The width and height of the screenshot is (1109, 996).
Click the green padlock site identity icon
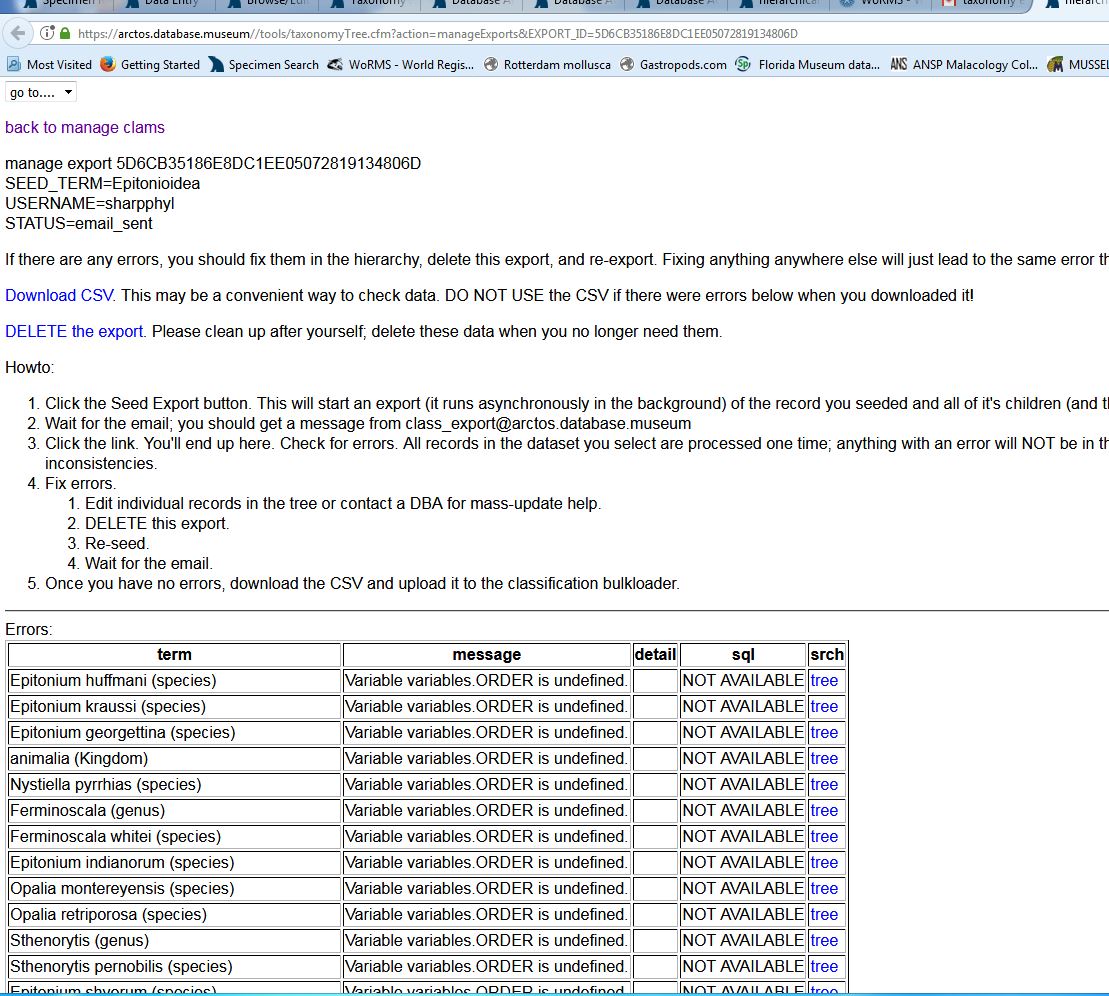62,31
